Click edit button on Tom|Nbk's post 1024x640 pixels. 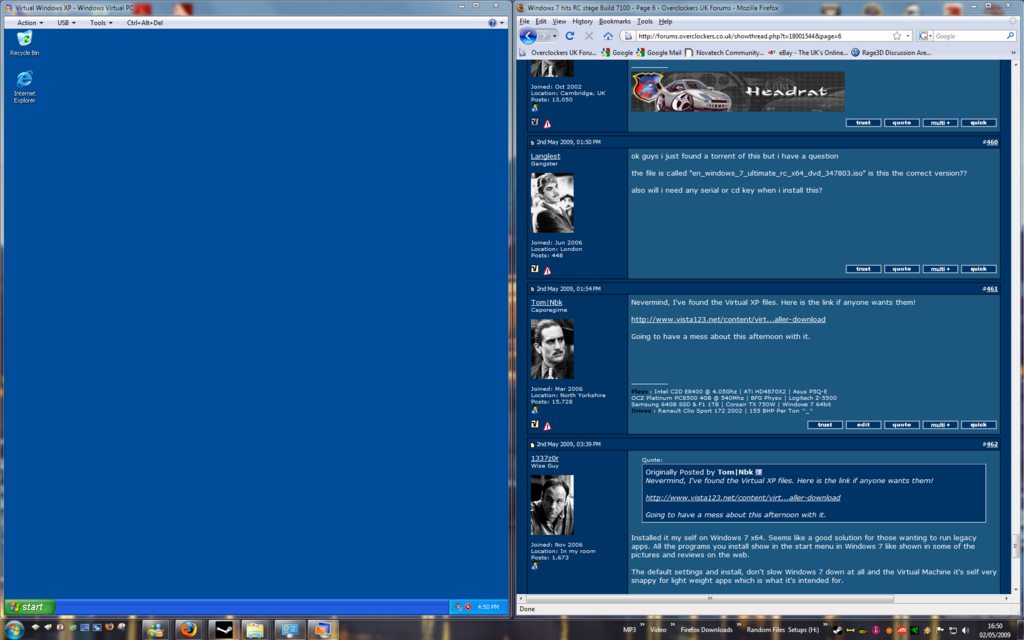[x=863, y=424]
